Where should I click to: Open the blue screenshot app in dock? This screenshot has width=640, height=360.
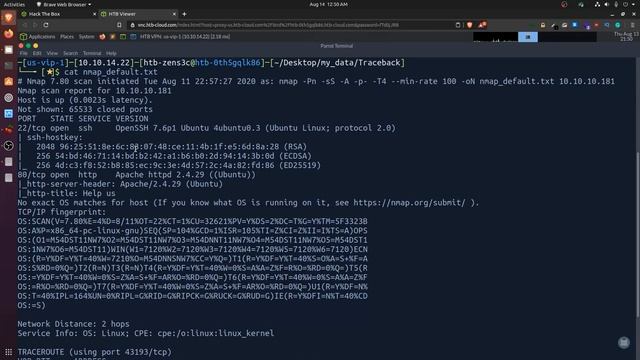[x=9, y=114]
